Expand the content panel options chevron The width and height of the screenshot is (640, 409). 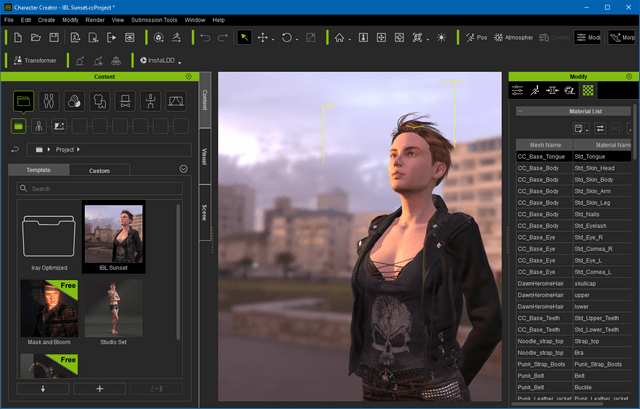pyautogui.click(x=183, y=170)
